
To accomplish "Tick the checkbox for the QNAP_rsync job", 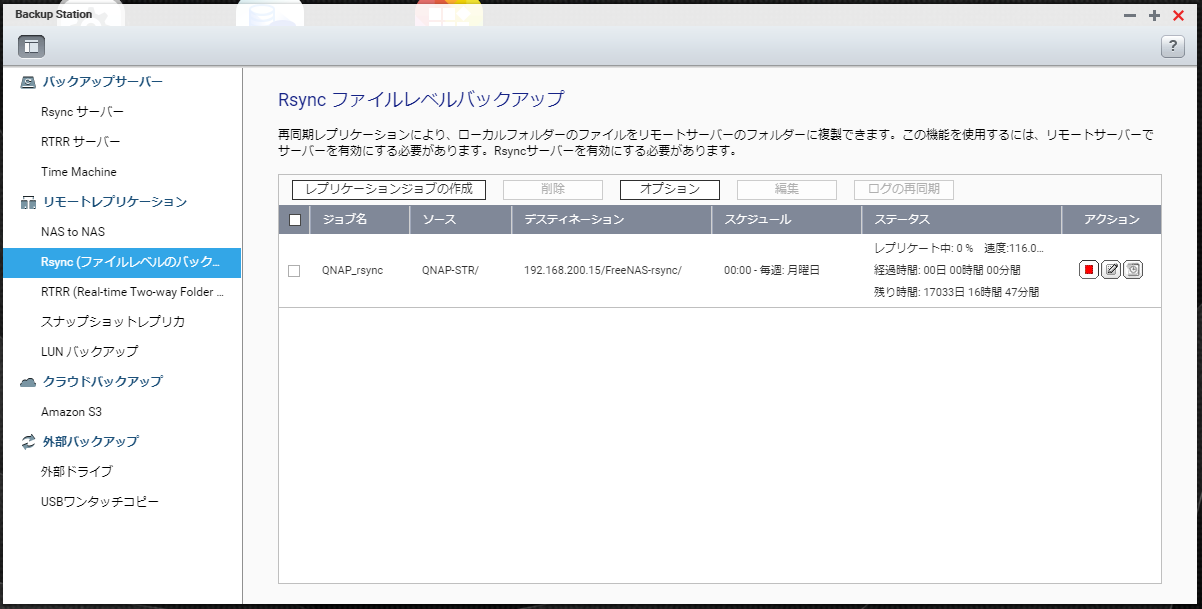I will tap(294, 271).
